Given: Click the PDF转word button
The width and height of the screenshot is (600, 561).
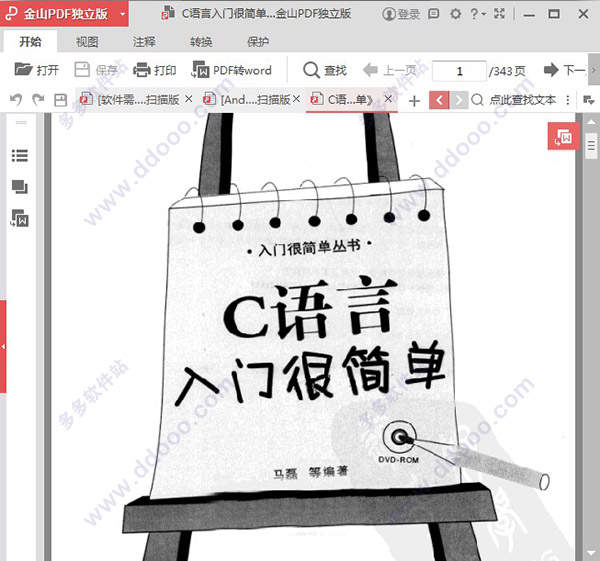Looking at the screenshot, I should [x=232, y=70].
